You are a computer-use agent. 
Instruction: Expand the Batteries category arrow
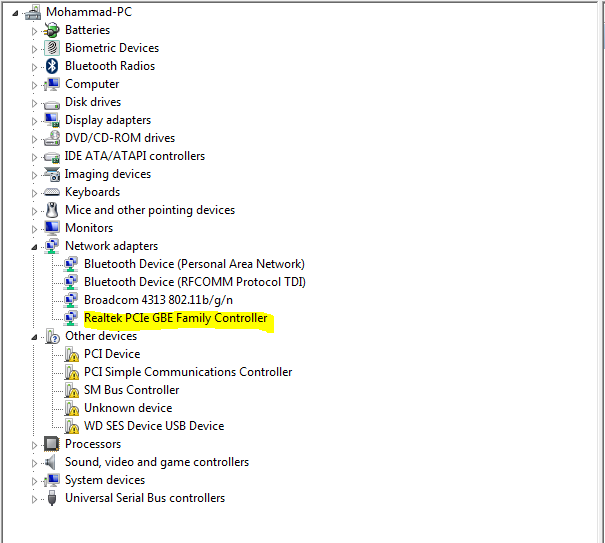[34, 31]
